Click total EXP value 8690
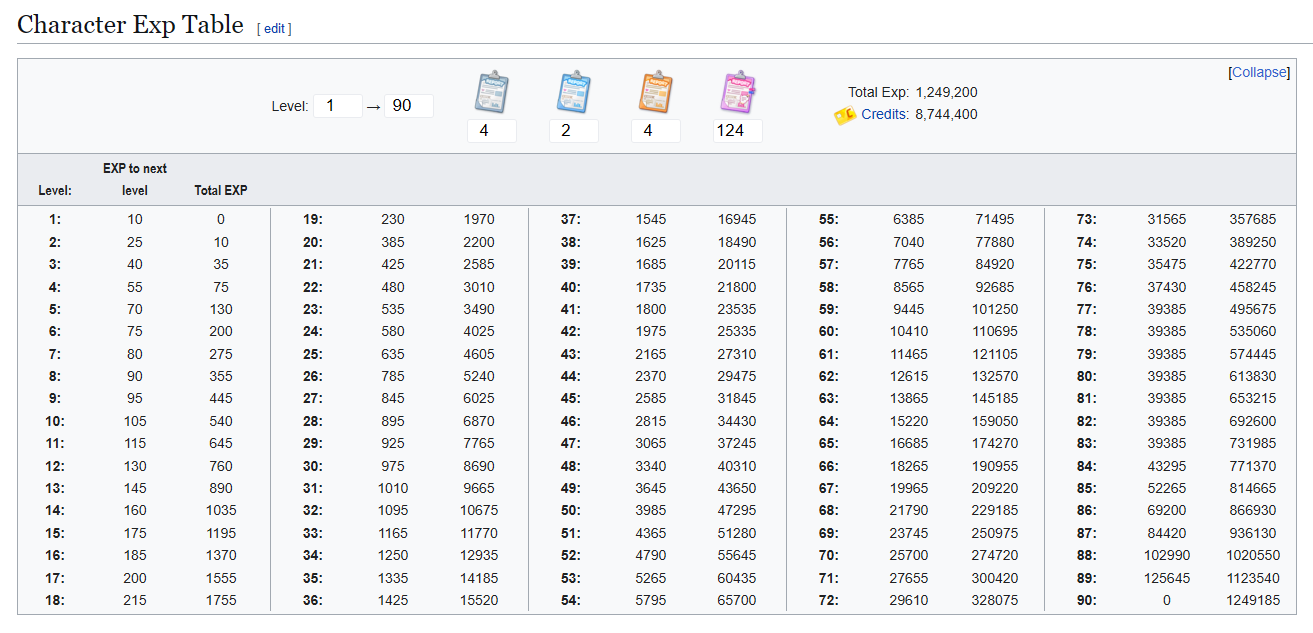Screen dimensions: 1313x633 coord(479,466)
